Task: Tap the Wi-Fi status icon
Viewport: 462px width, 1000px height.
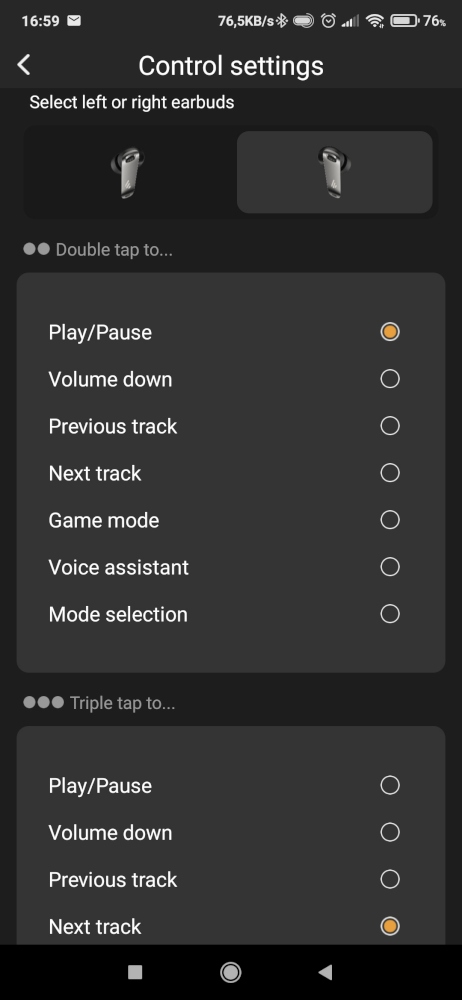Action: [375, 21]
